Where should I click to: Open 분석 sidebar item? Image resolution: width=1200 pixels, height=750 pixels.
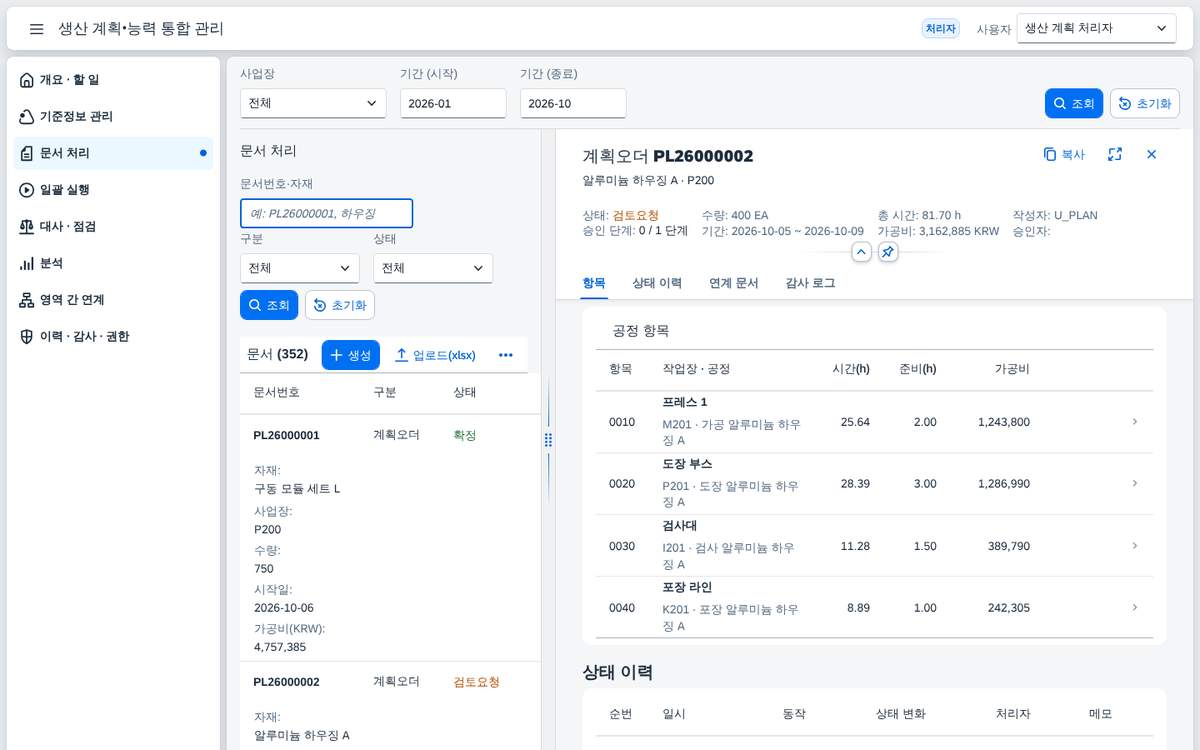point(113,263)
